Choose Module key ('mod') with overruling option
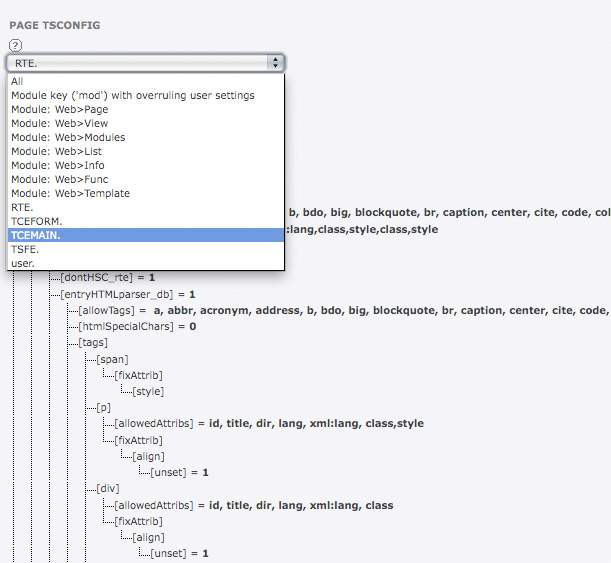 tap(132, 95)
